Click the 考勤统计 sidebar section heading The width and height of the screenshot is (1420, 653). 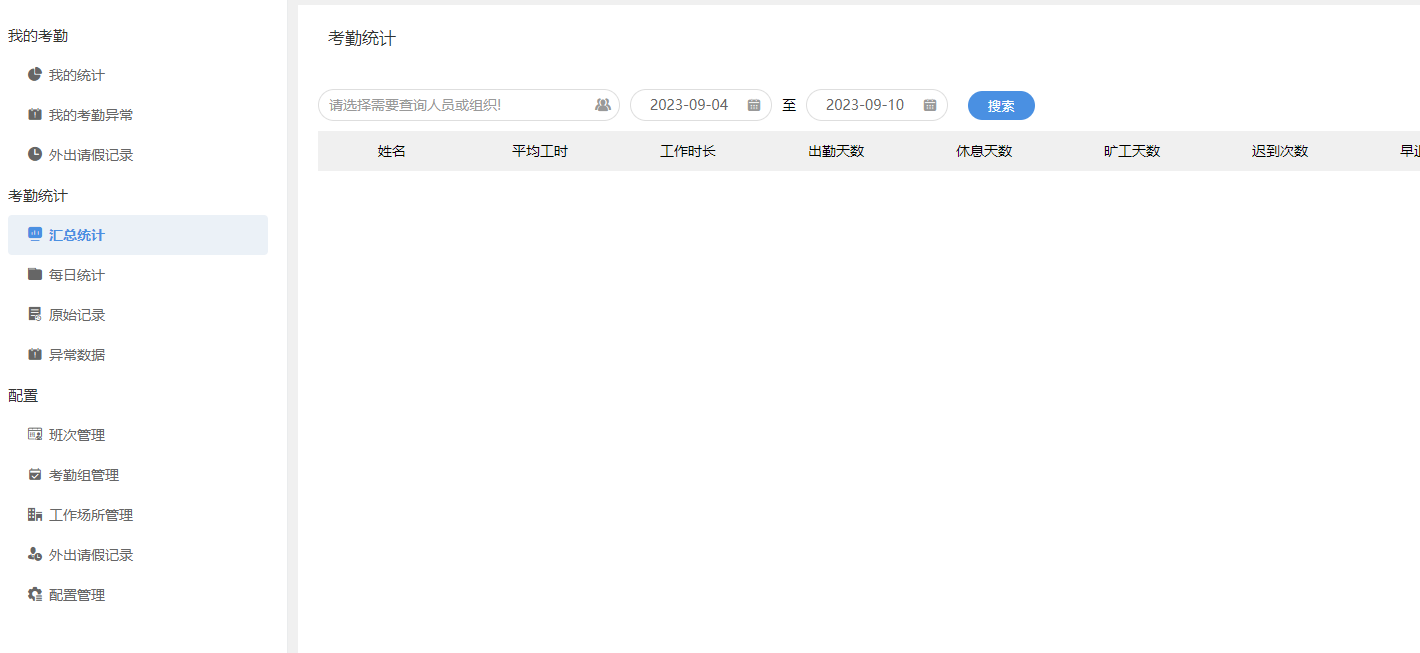point(38,195)
